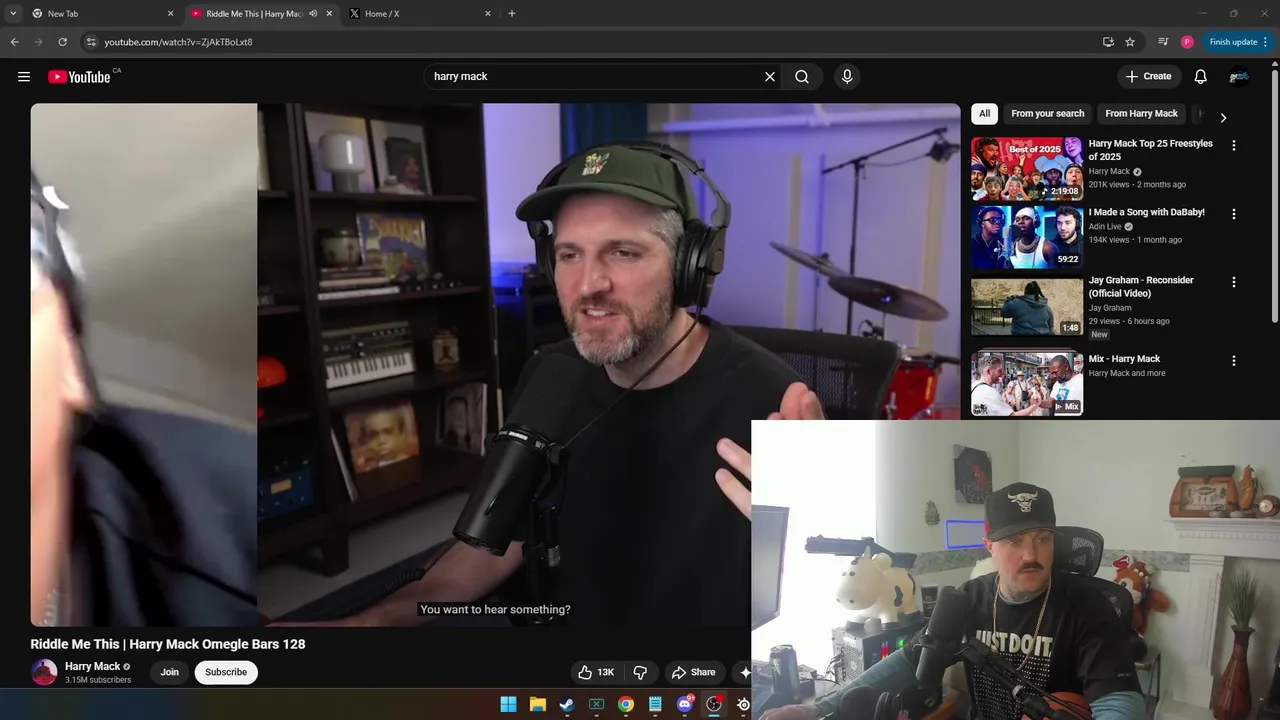Open I Made a Song with DaBaby title
Screen dimensions: 1280x720
pyautogui.click(x=1146, y=213)
